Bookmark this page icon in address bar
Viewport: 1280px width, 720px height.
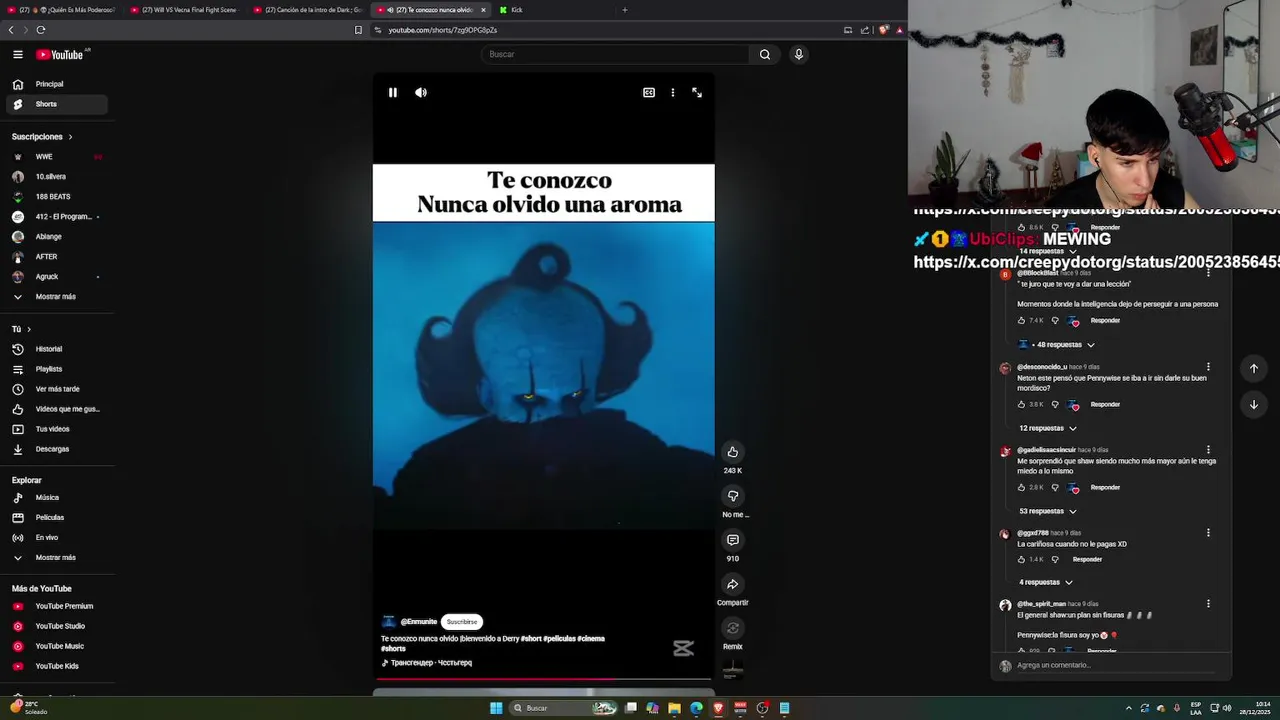point(358,30)
